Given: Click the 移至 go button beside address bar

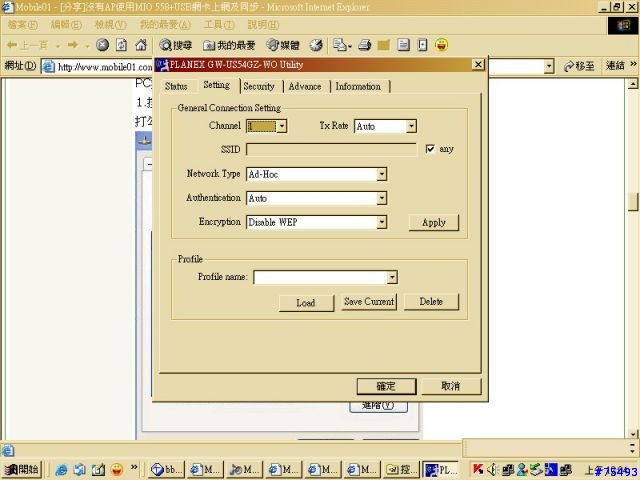Looking at the screenshot, I should 579,66.
